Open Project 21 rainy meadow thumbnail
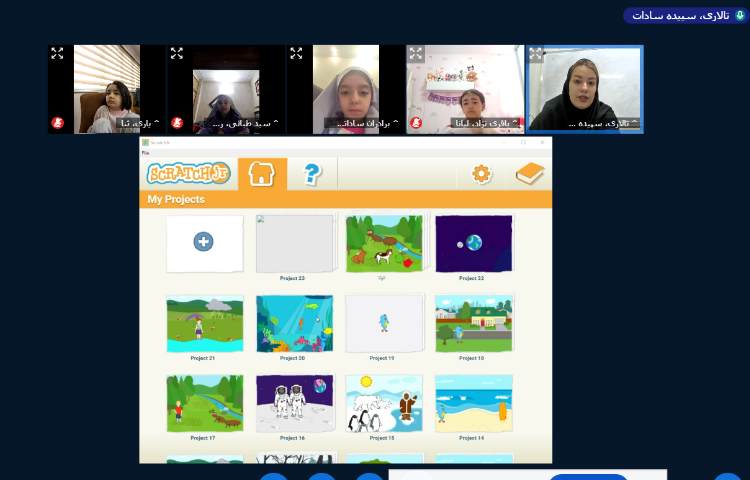Viewport: 750px width, 480px height. click(205, 324)
